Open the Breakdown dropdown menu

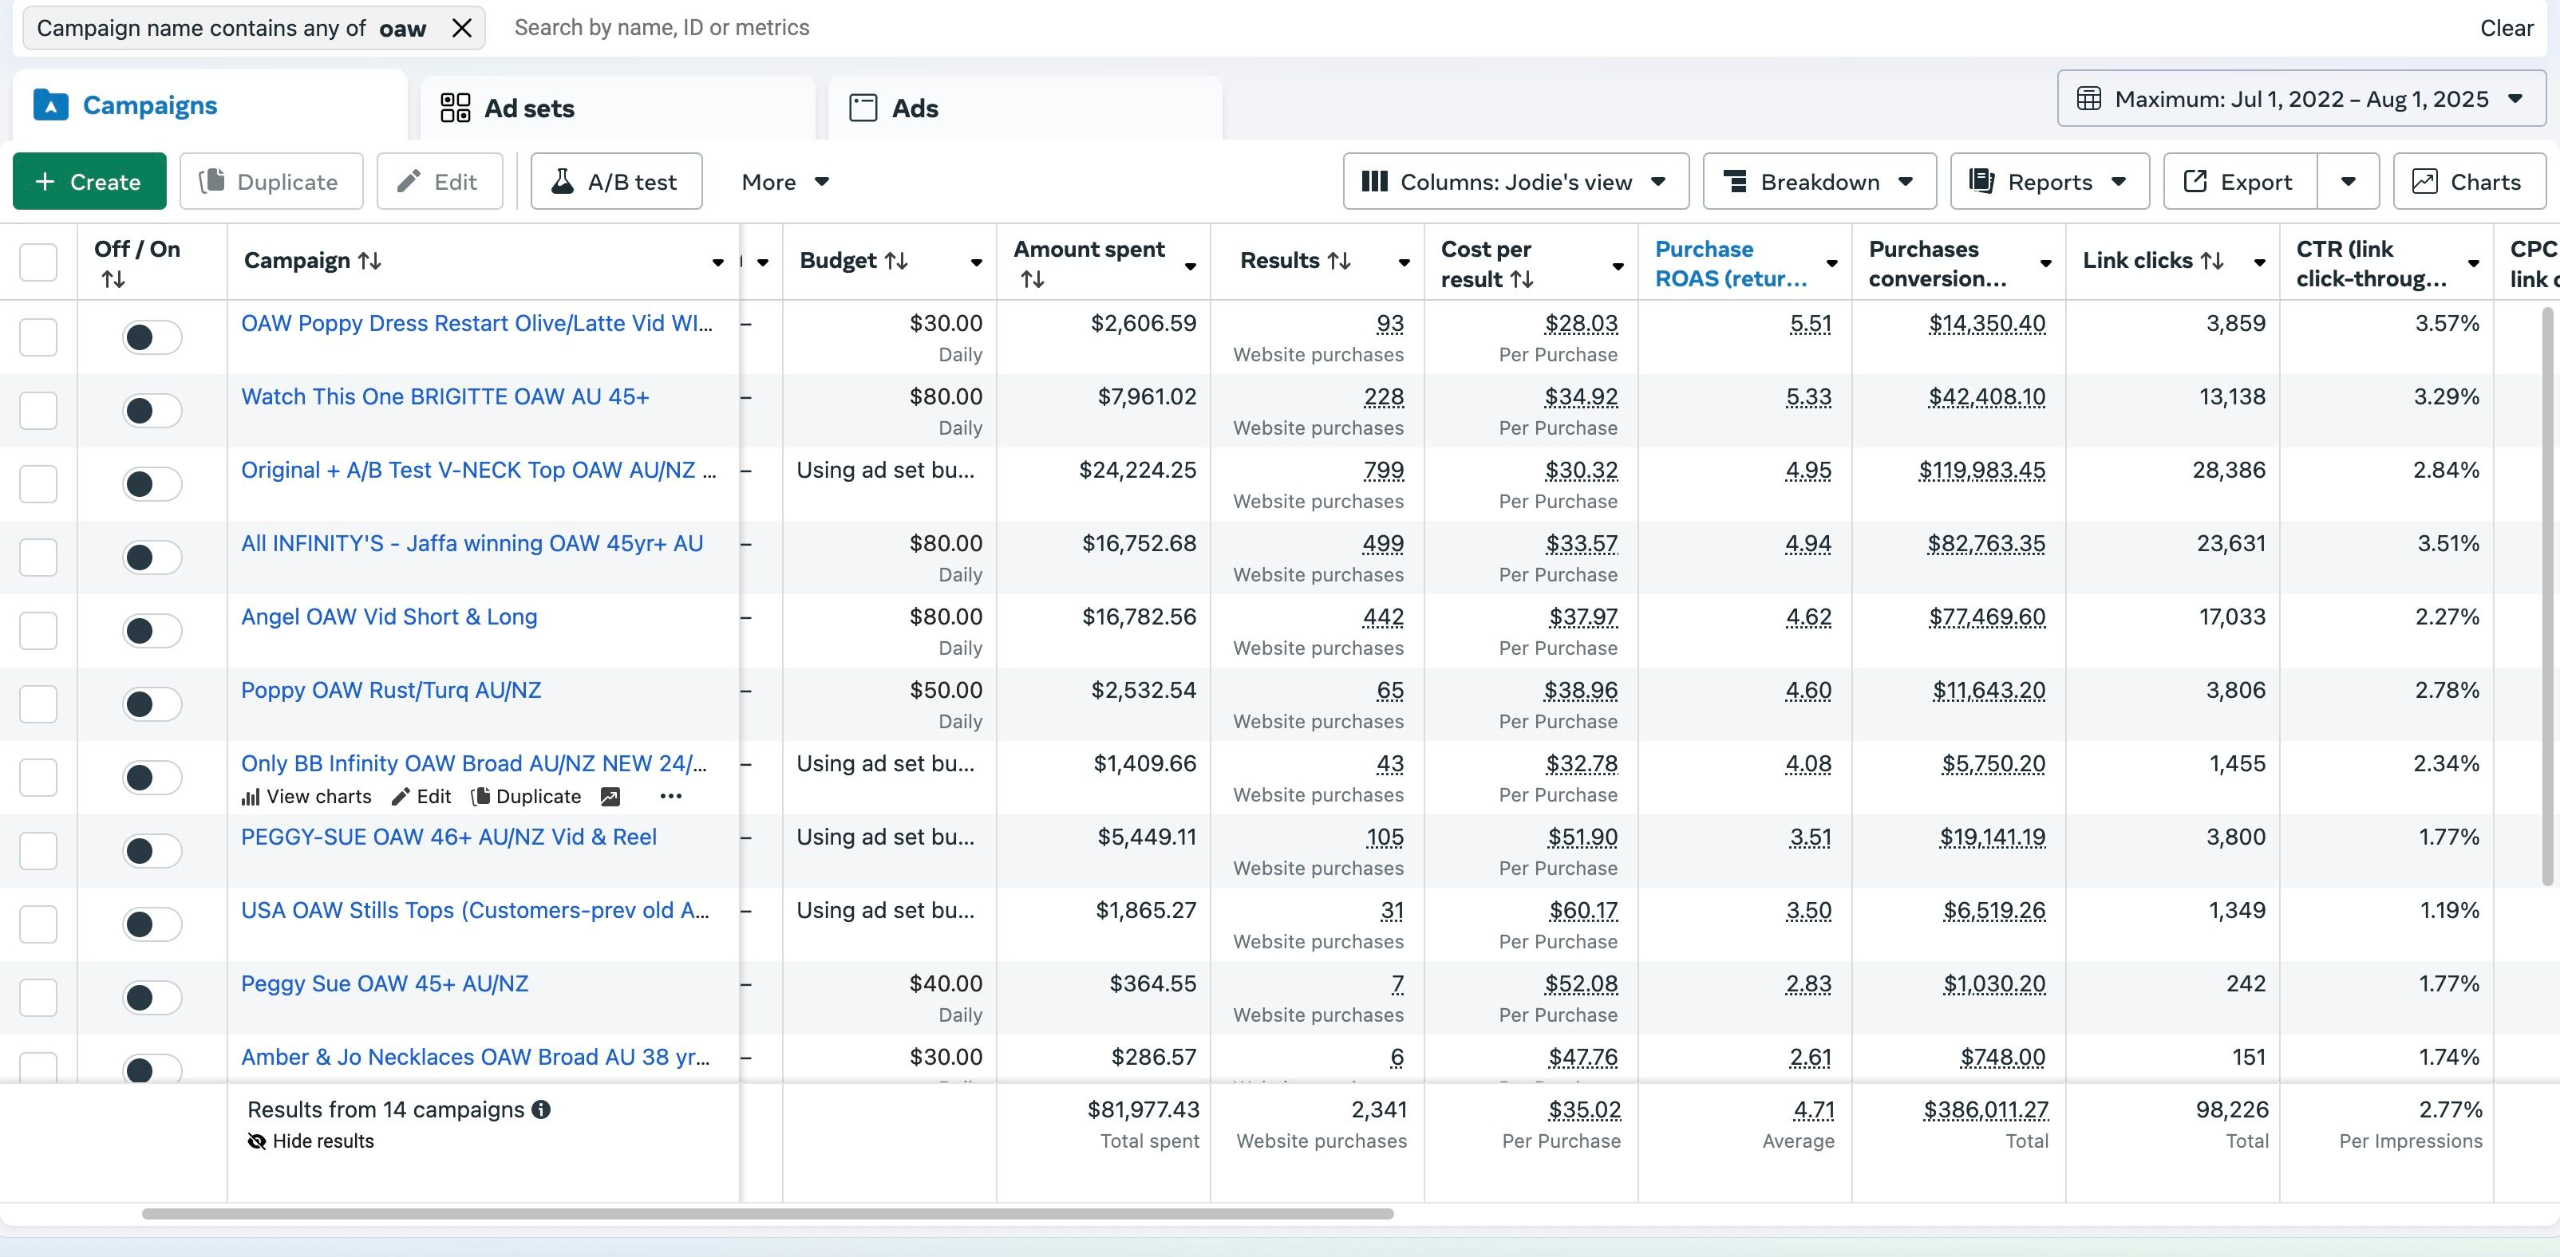pos(1819,181)
